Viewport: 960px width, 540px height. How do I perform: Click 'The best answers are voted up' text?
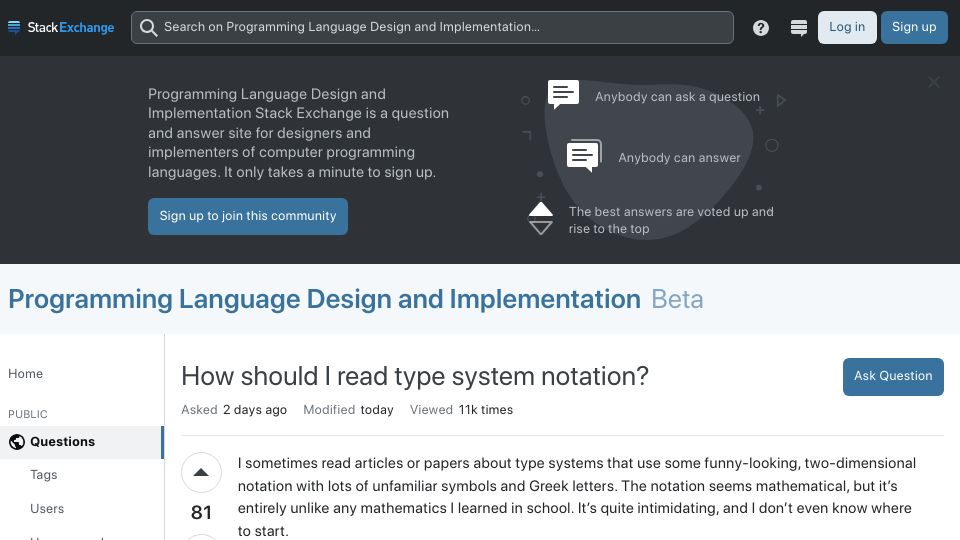click(671, 220)
